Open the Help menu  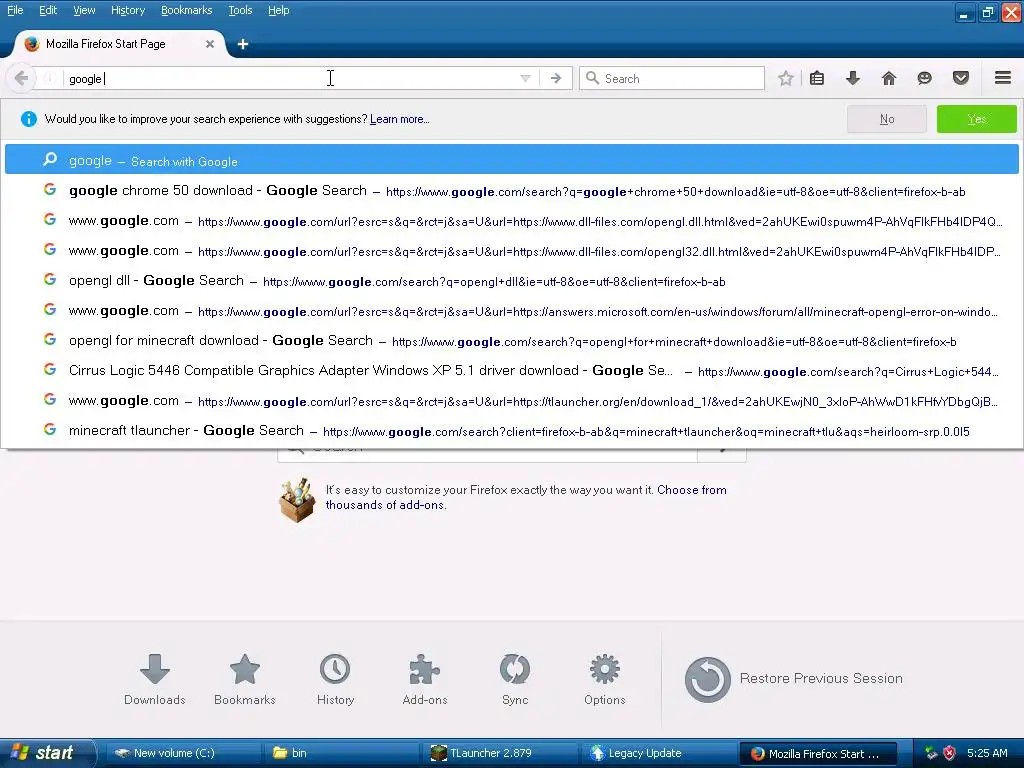pos(278,10)
